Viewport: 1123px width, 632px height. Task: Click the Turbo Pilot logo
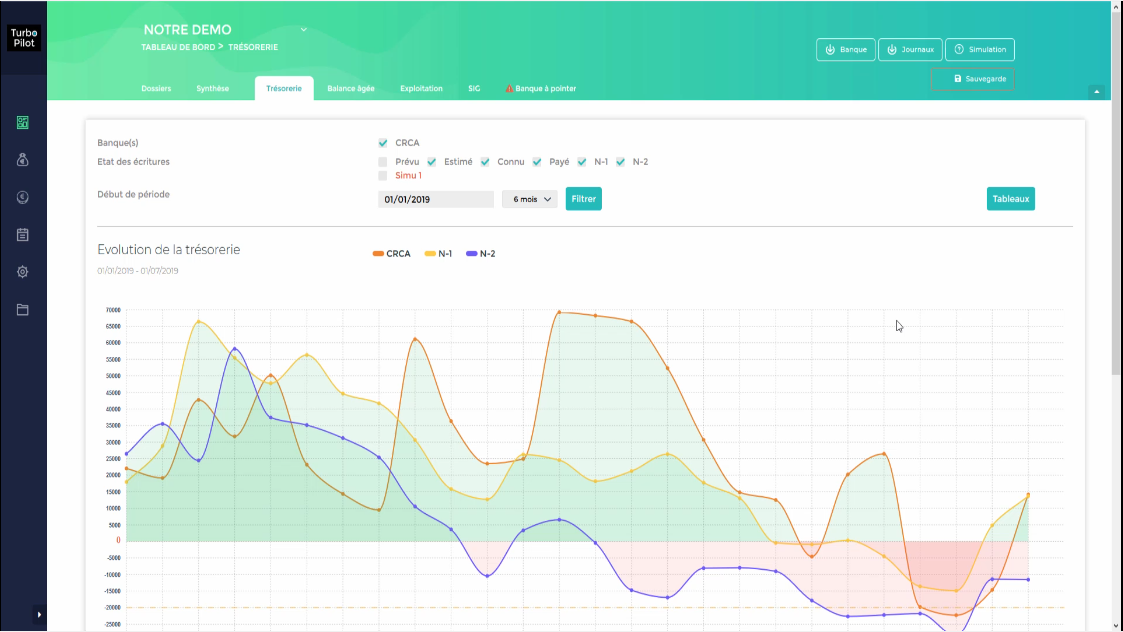pos(24,38)
